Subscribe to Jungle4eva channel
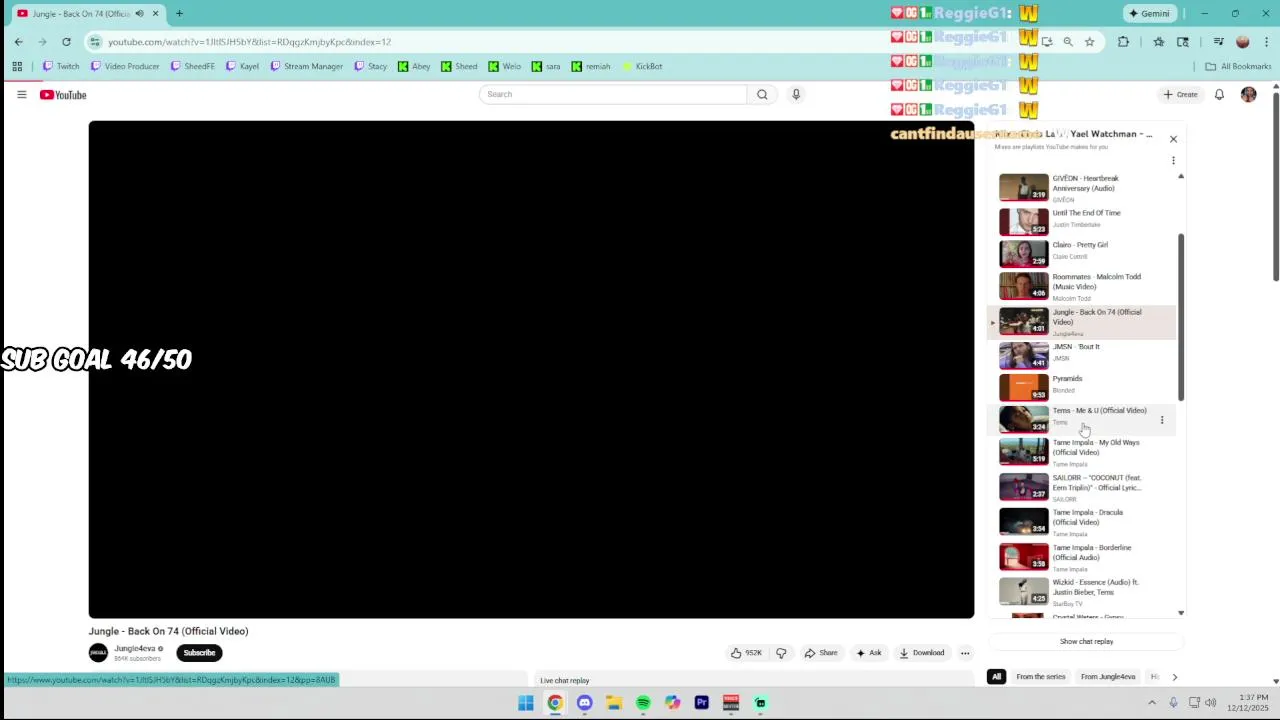 [199, 653]
